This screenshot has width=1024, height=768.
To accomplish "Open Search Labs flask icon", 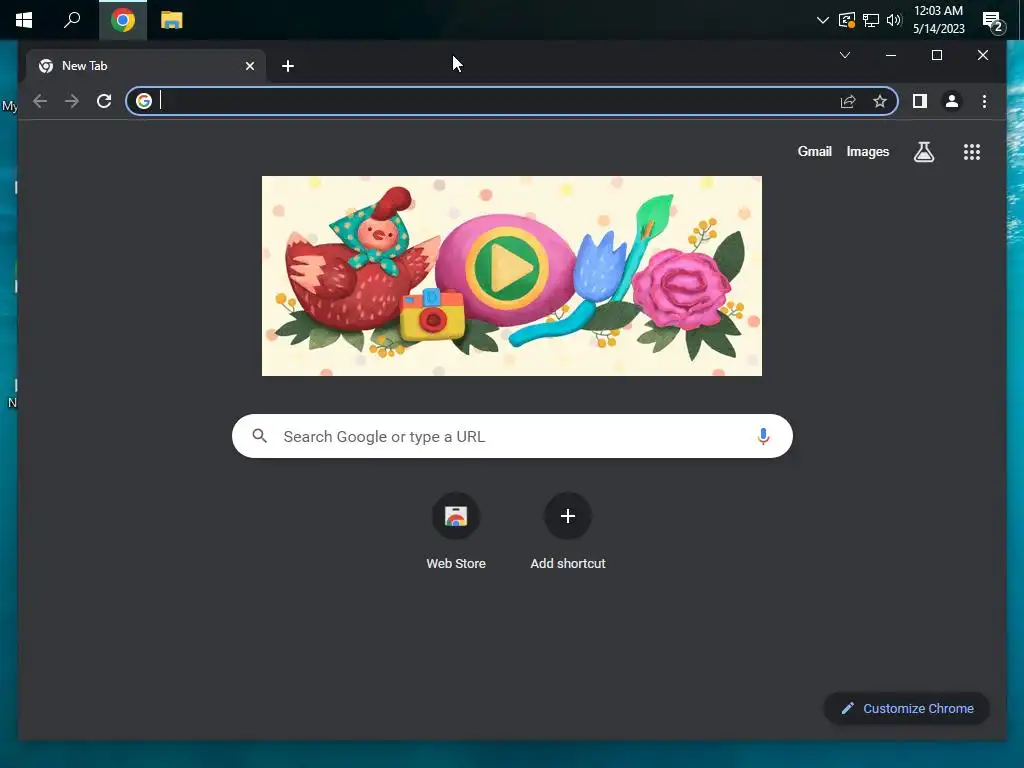I will pos(923,152).
